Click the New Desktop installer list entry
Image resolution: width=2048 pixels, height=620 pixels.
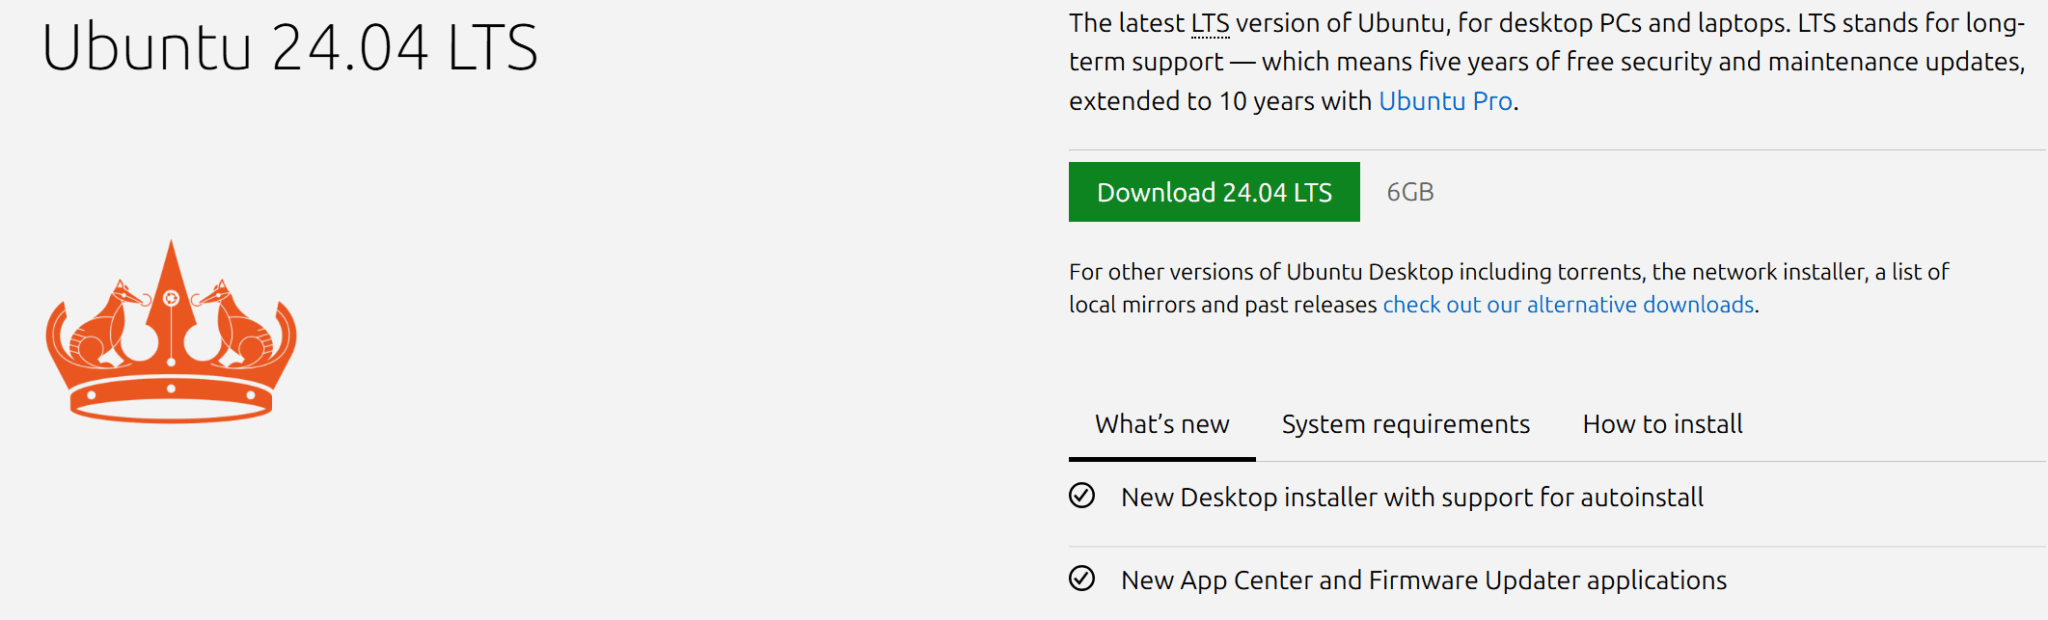click(1412, 497)
